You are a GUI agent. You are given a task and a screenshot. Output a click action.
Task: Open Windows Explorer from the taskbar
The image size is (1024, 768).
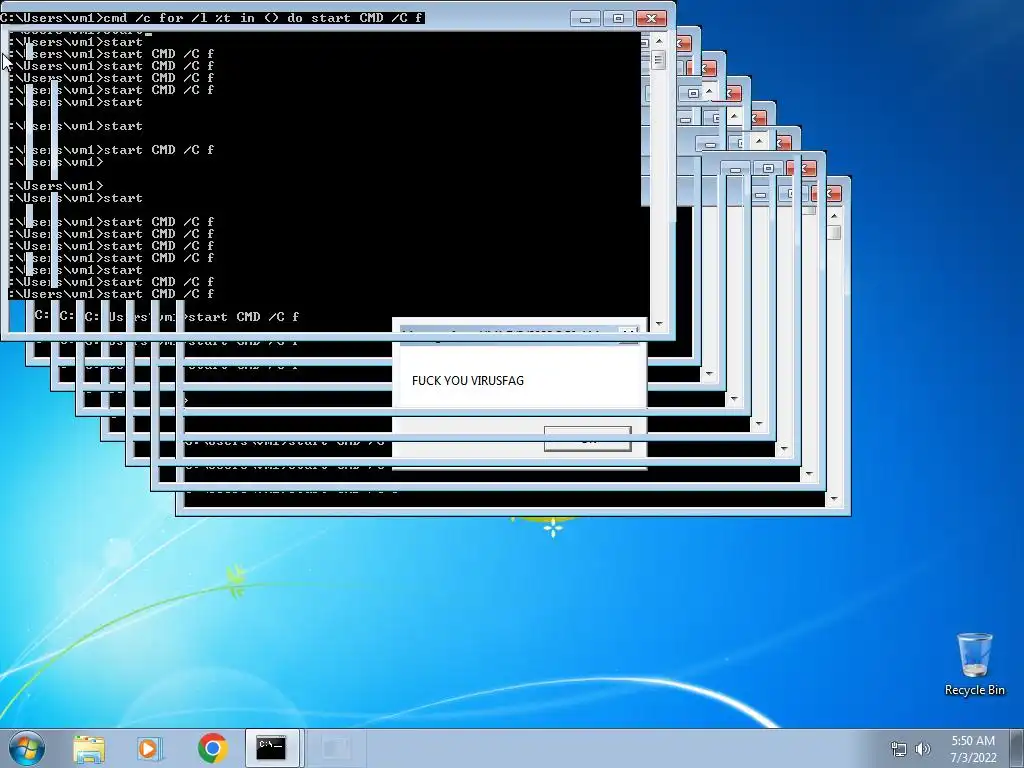89,748
